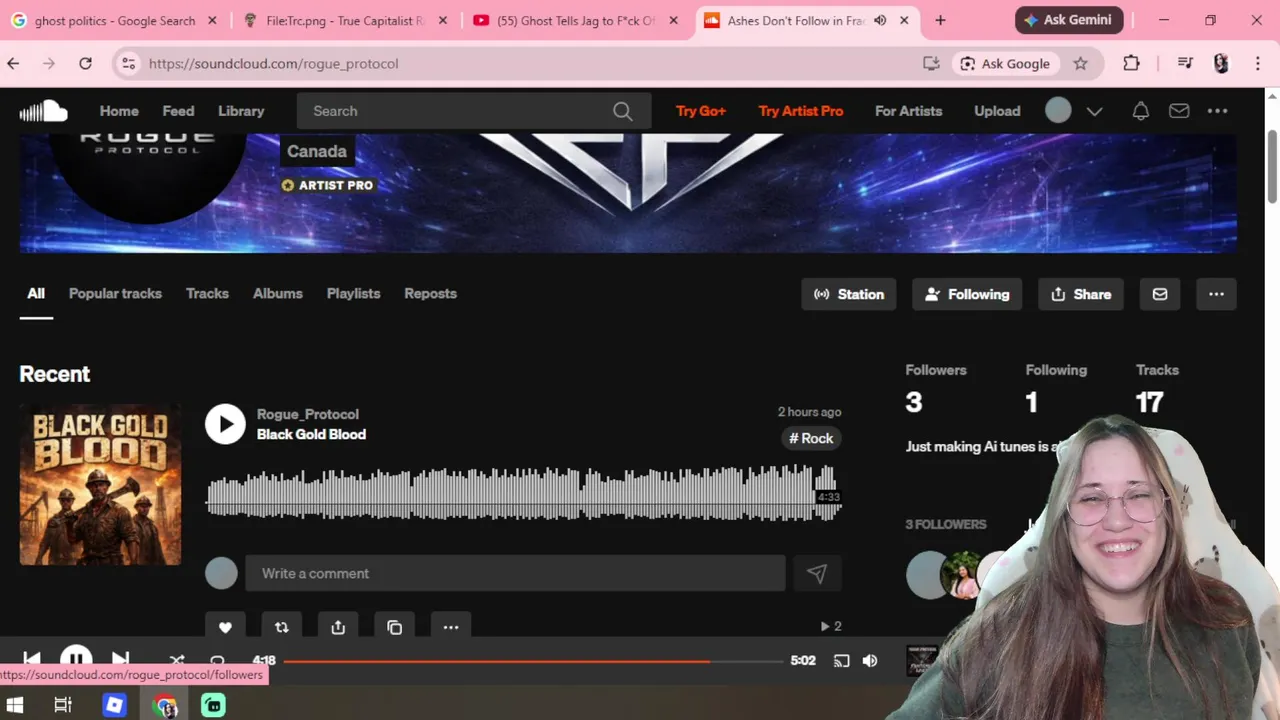Click the # Rock tag

(x=810, y=438)
